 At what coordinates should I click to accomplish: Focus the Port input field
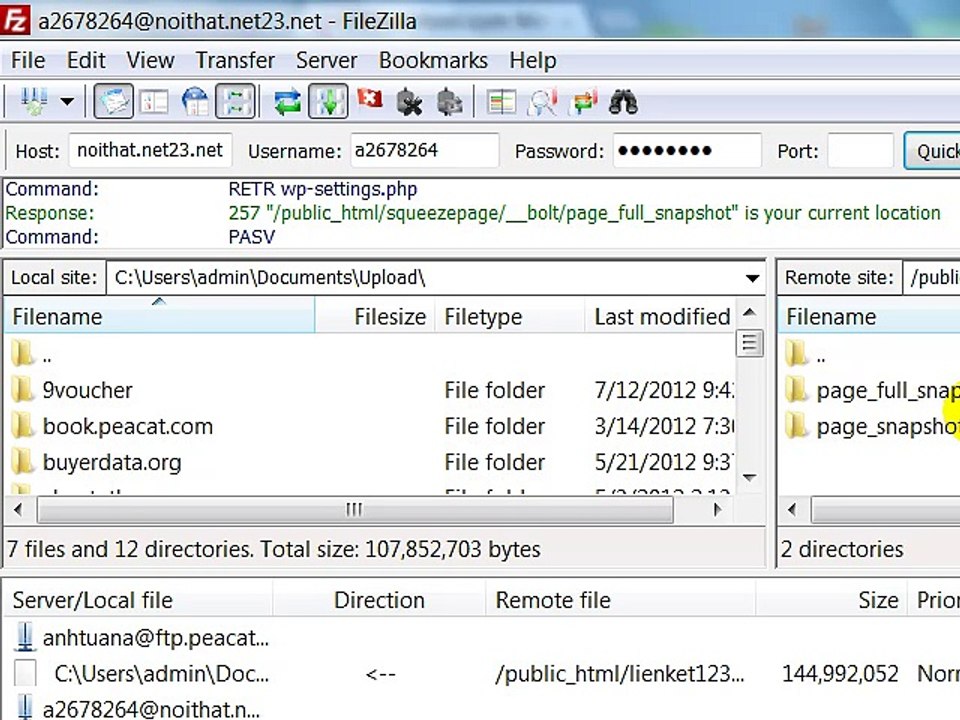click(860, 150)
